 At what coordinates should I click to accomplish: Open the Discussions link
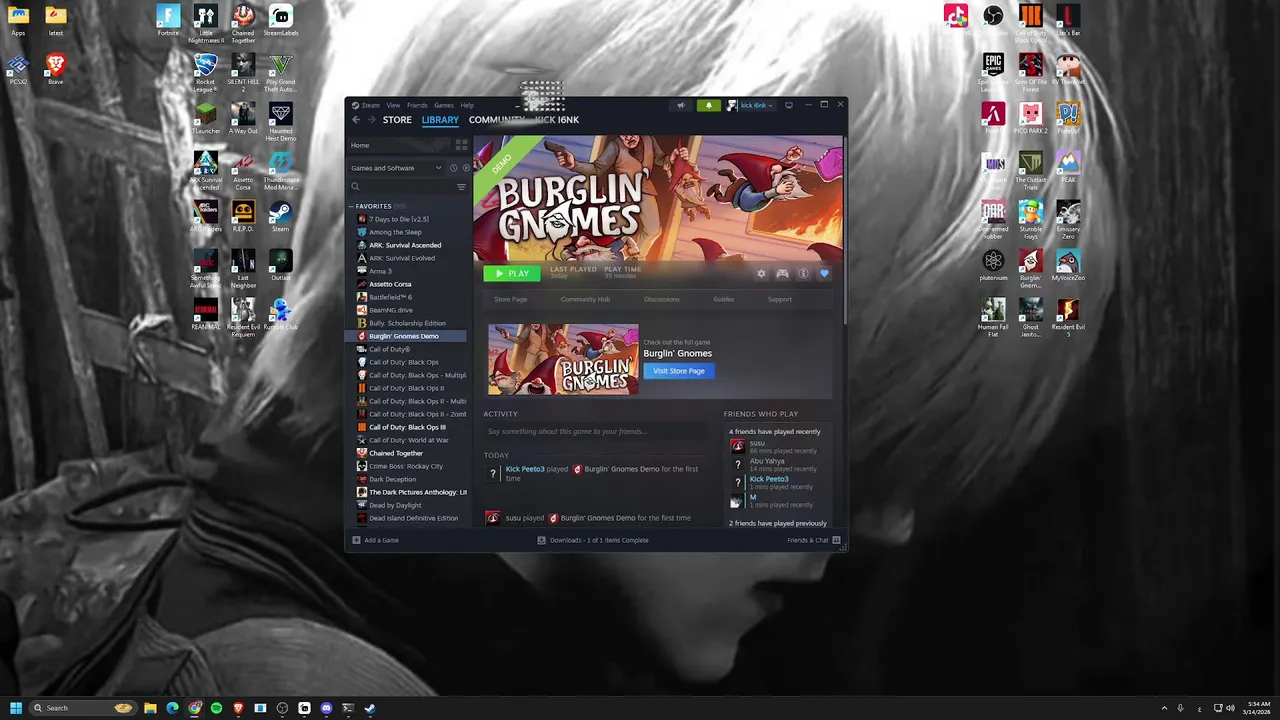coord(661,299)
